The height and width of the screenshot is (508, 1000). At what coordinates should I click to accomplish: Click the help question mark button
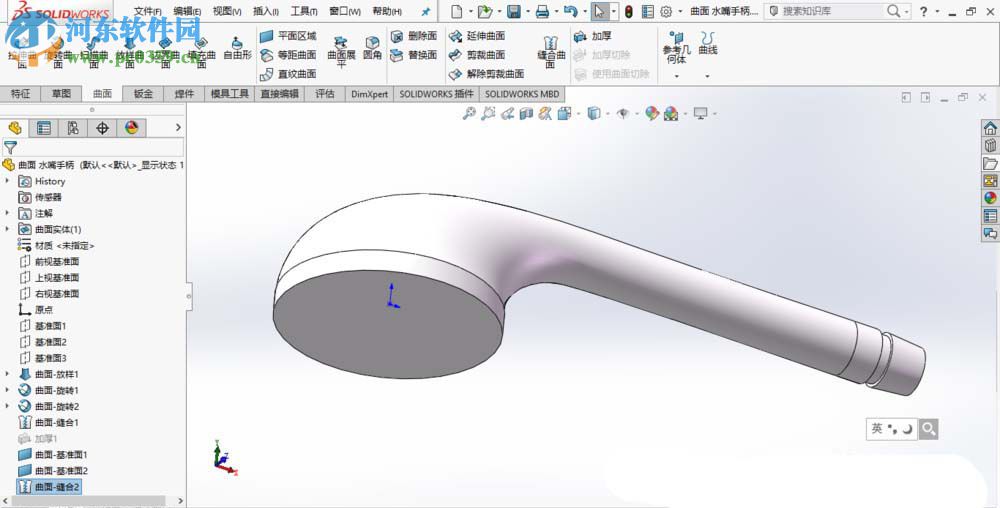[923, 11]
